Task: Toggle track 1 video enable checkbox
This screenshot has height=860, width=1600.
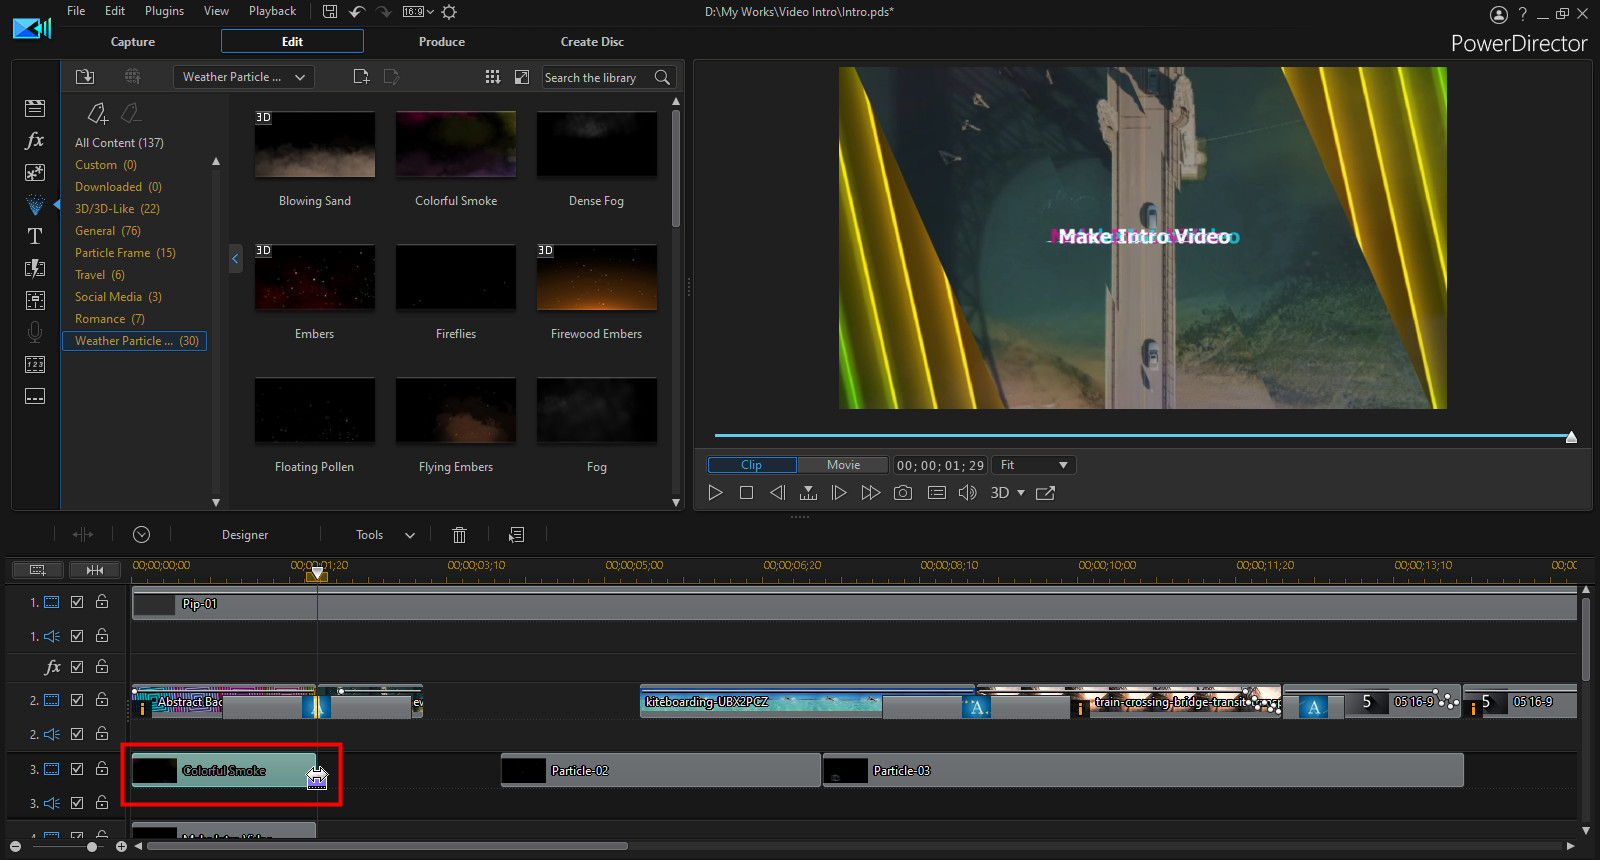Action: click(x=77, y=602)
